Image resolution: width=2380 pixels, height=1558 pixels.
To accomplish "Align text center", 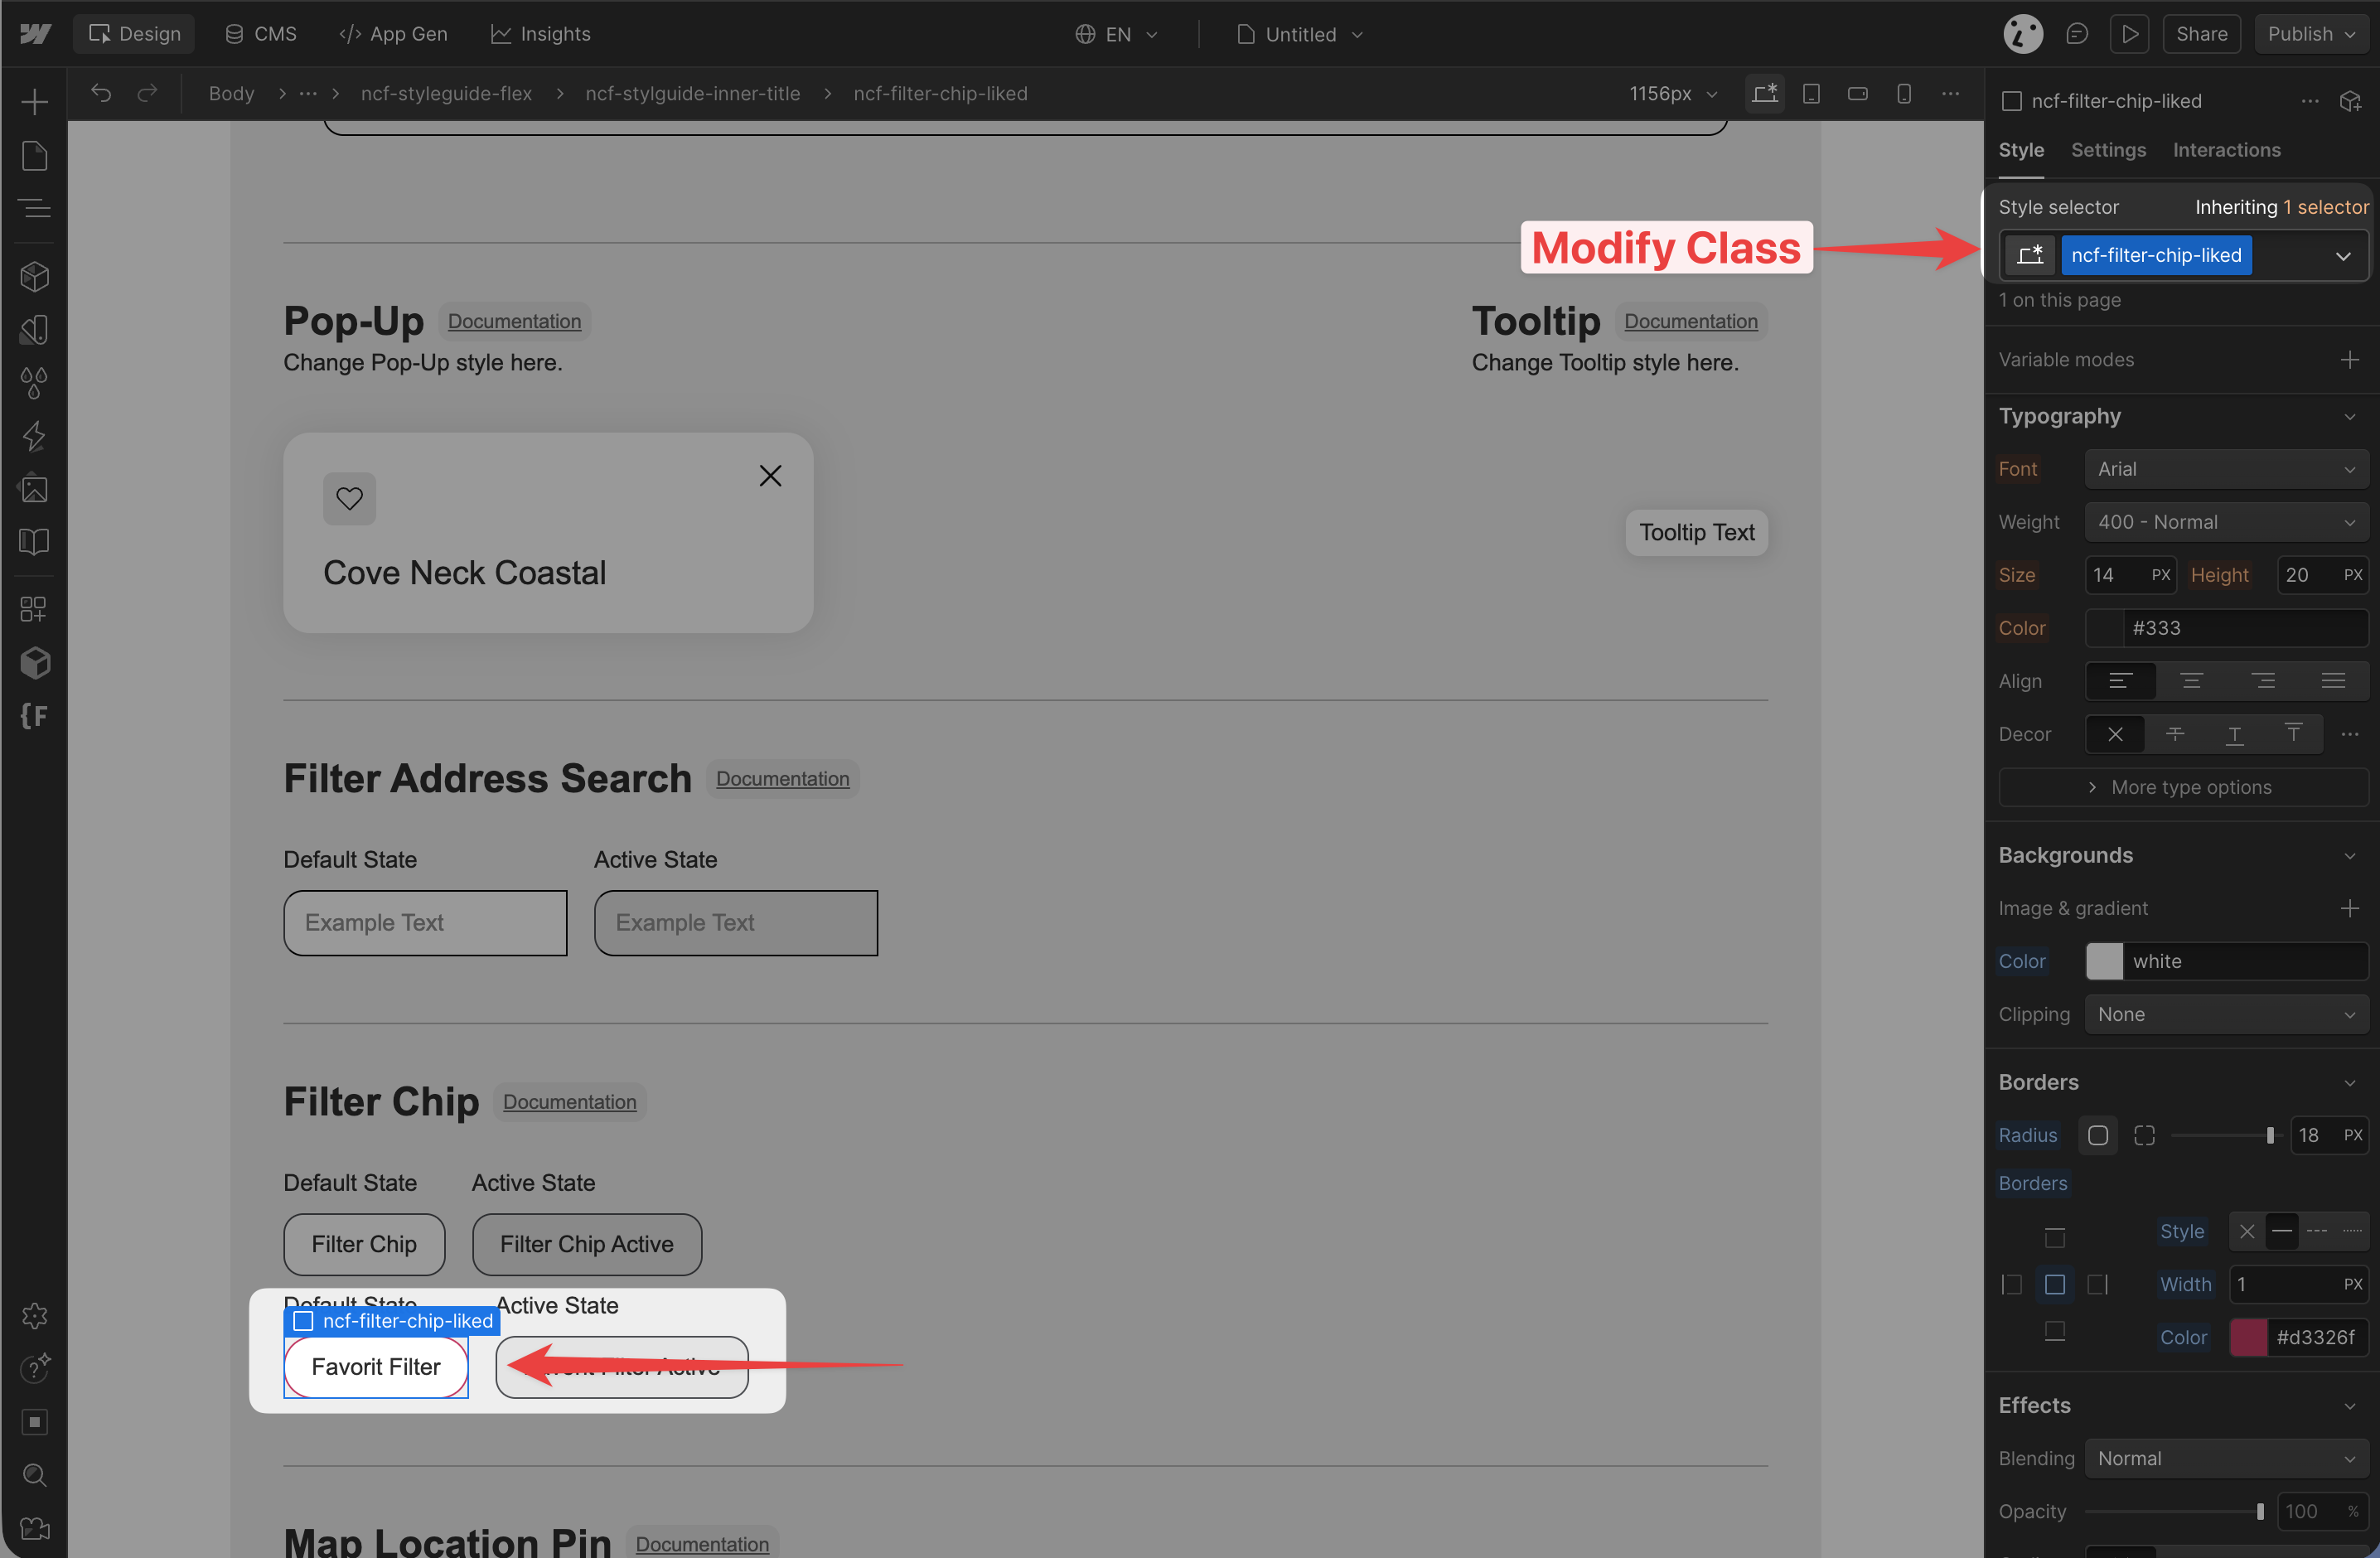I will click(2192, 681).
